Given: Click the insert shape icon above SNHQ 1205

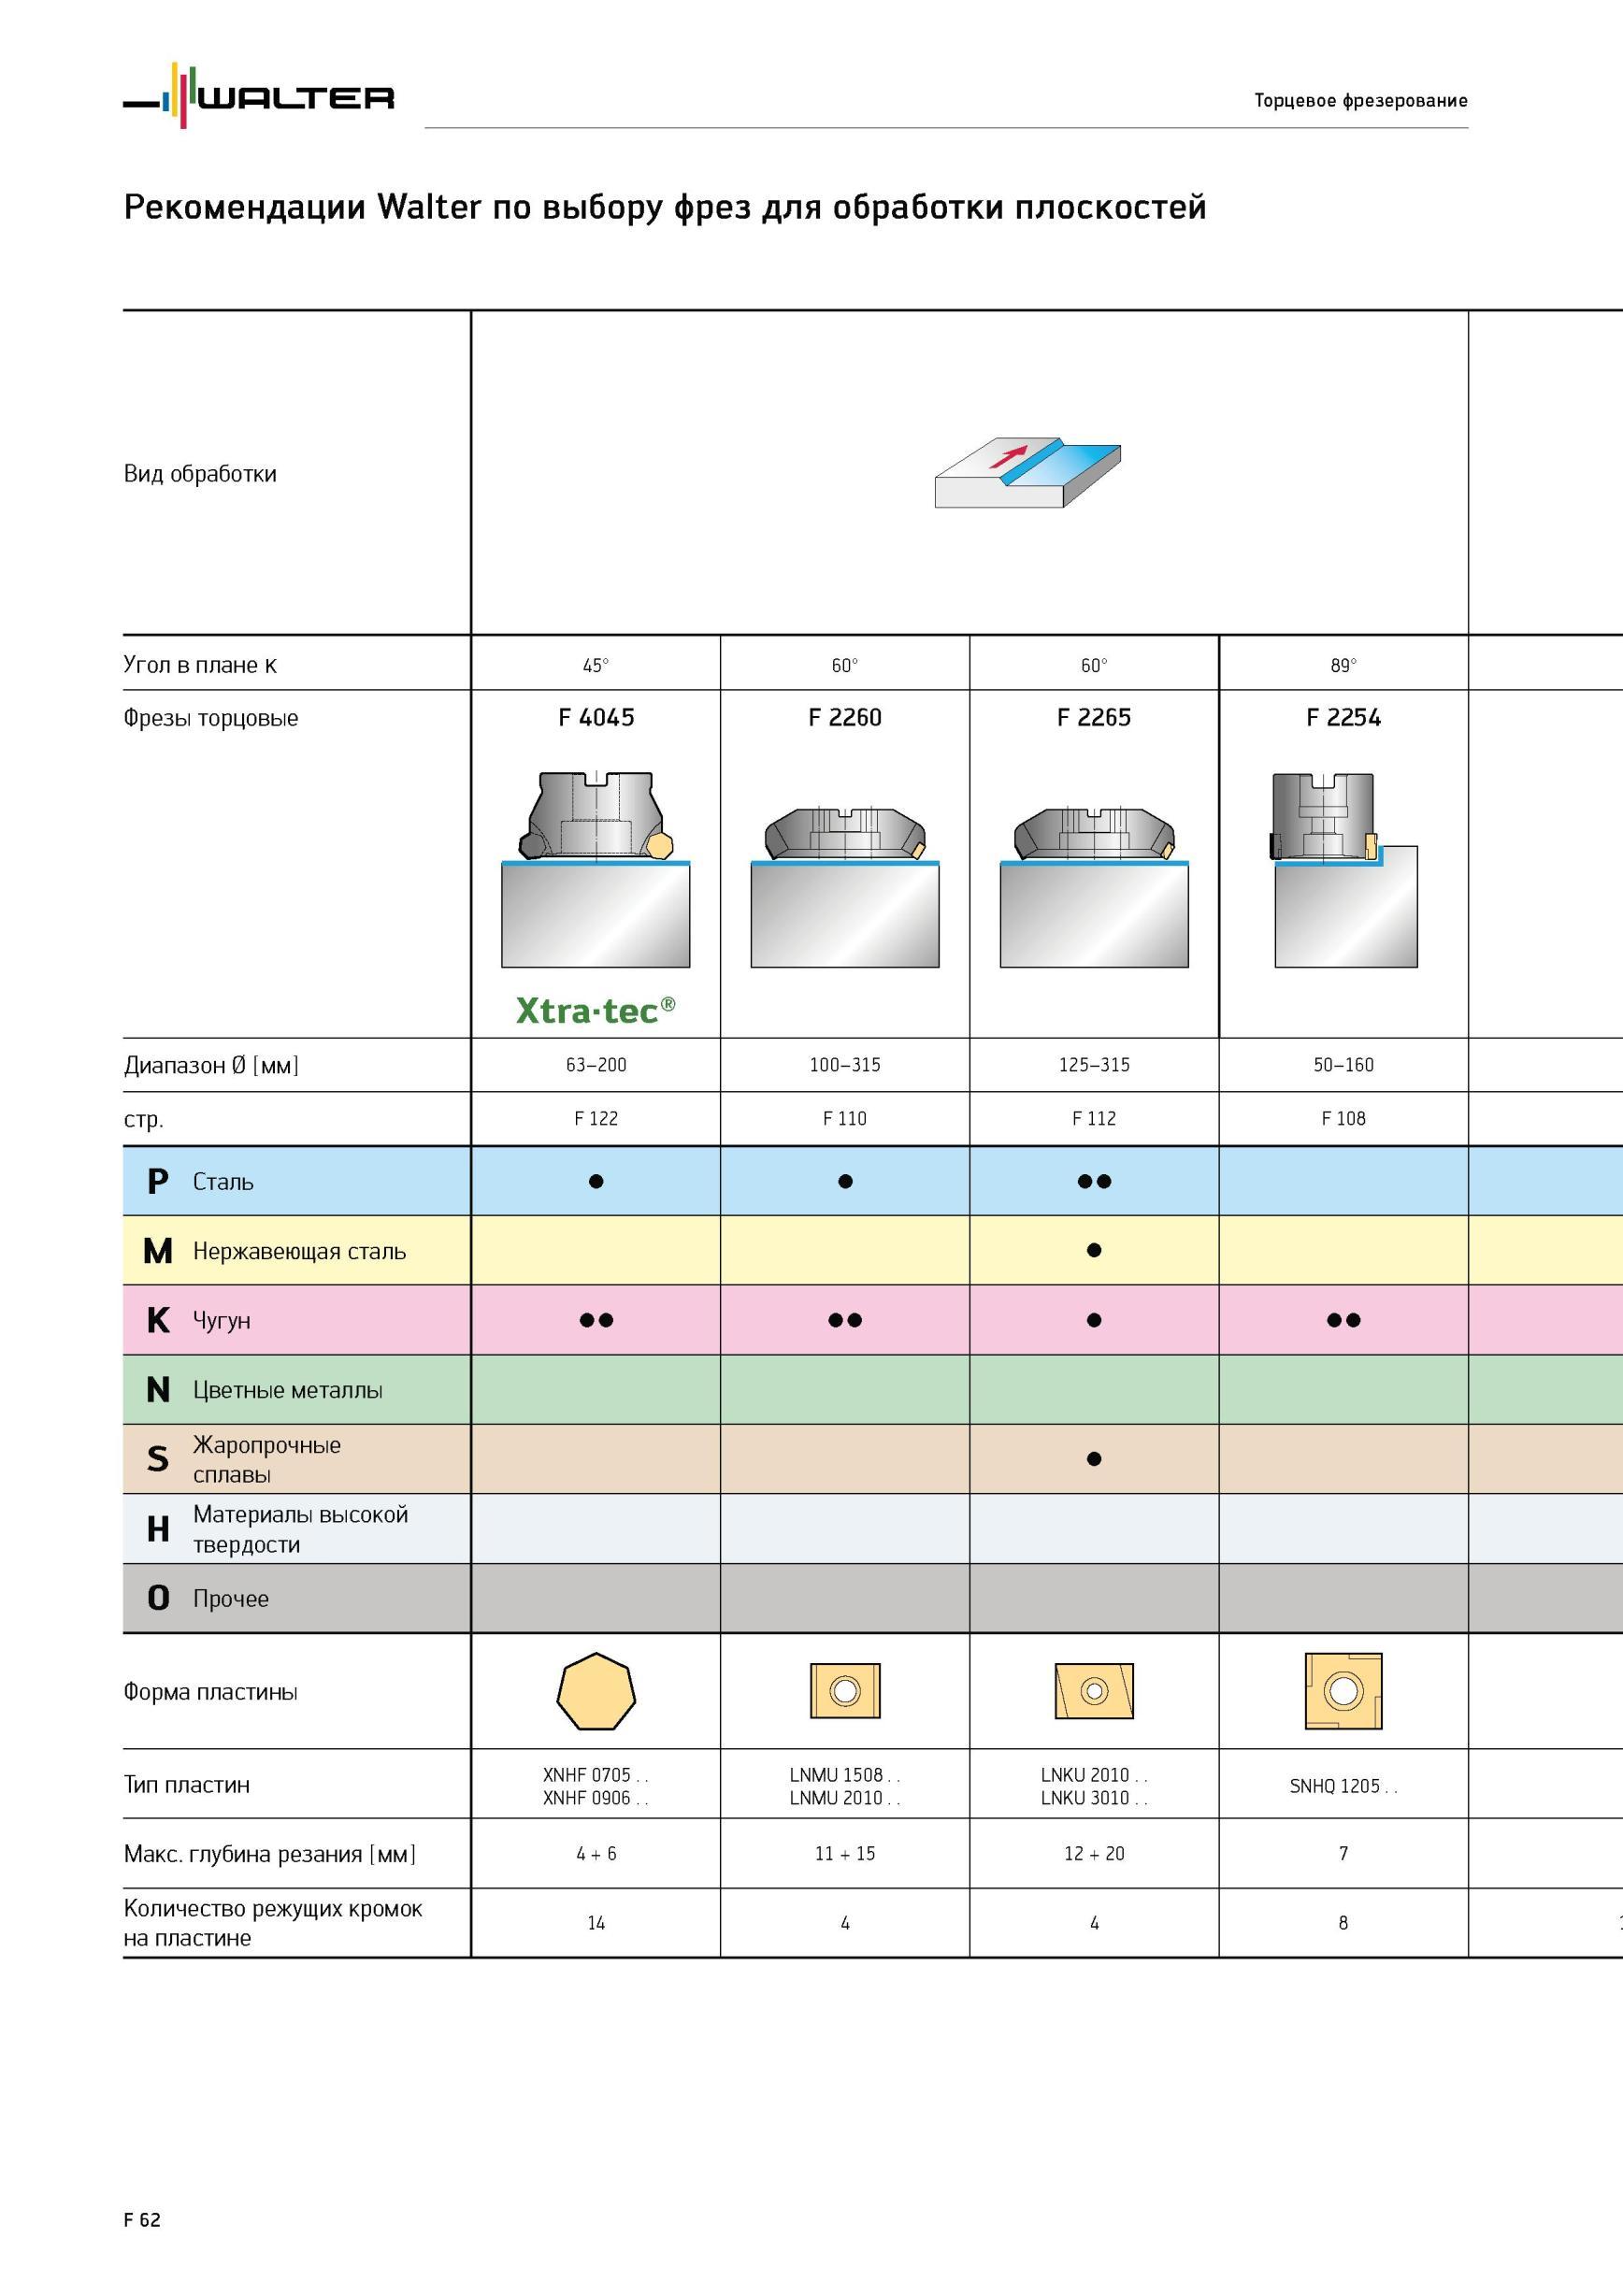Looking at the screenshot, I should (1344, 1691).
